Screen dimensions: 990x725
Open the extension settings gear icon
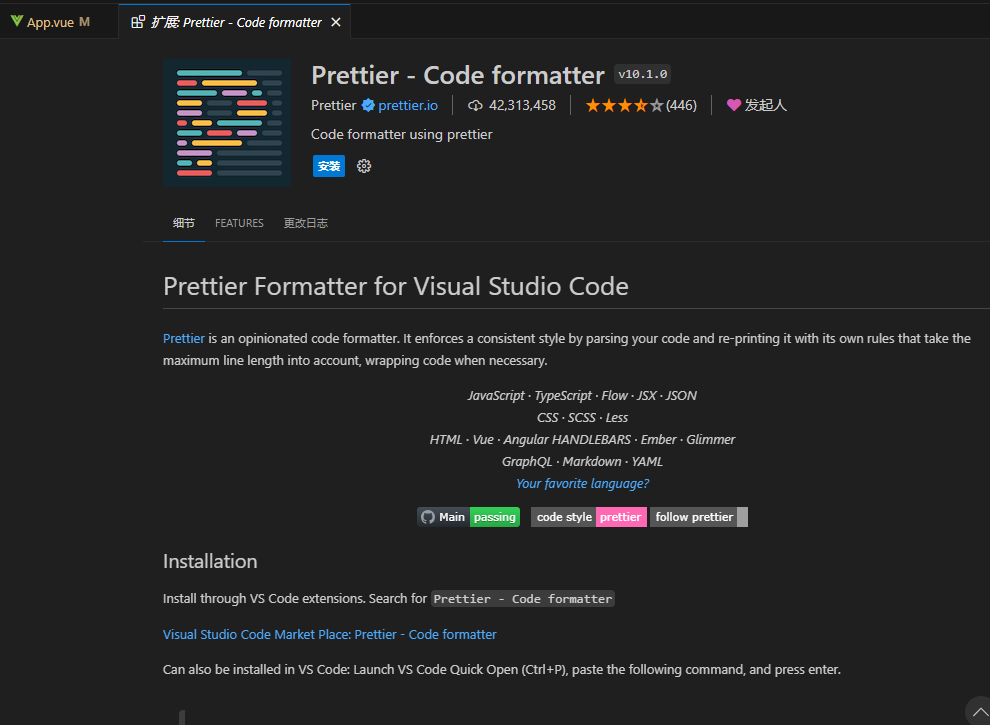(x=364, y=166)
